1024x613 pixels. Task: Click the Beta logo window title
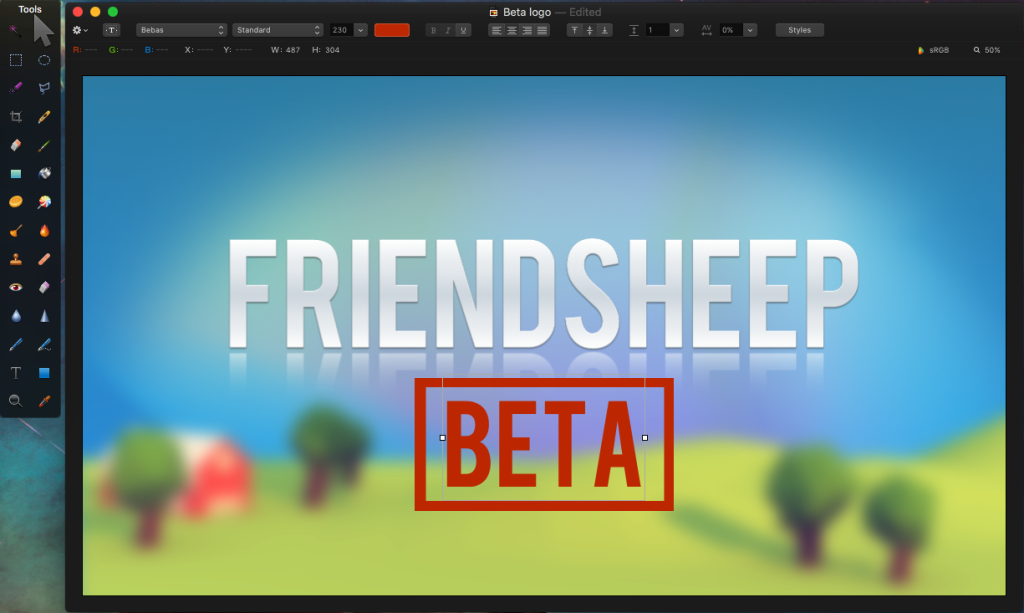tap(527, 12)
